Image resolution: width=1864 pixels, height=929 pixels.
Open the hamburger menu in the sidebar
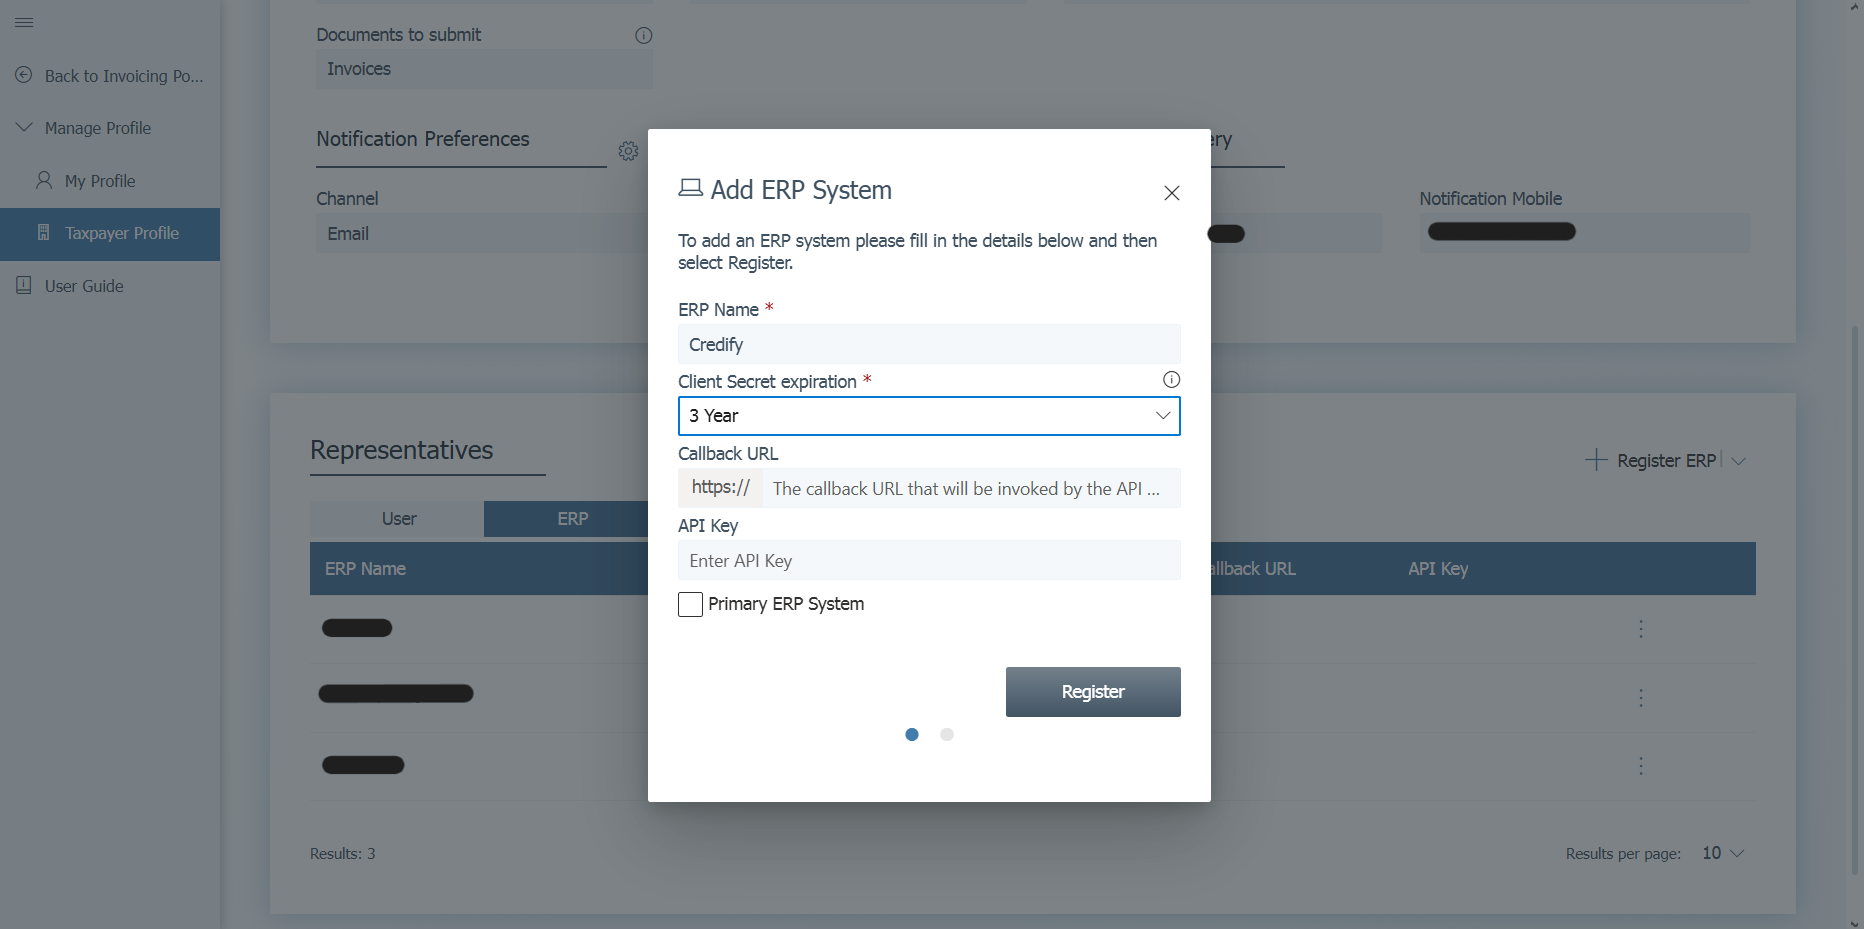click(x=24, y=22)
